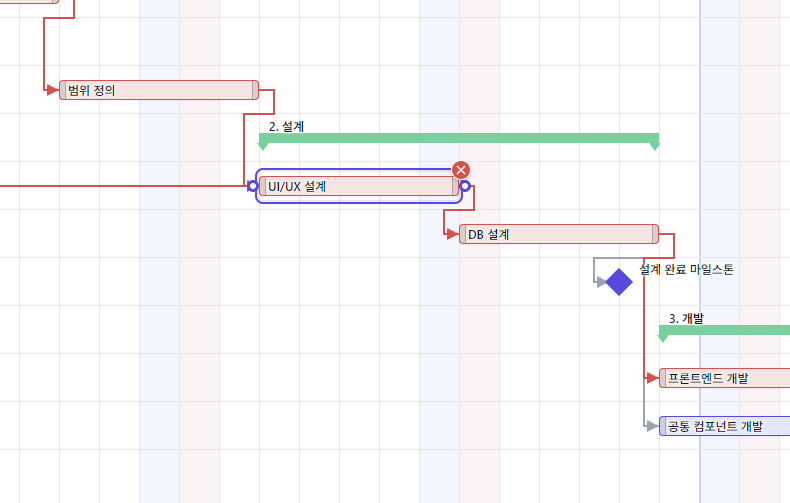Select the 공통 컴포넌트 개발 task bar

(725, 426)
